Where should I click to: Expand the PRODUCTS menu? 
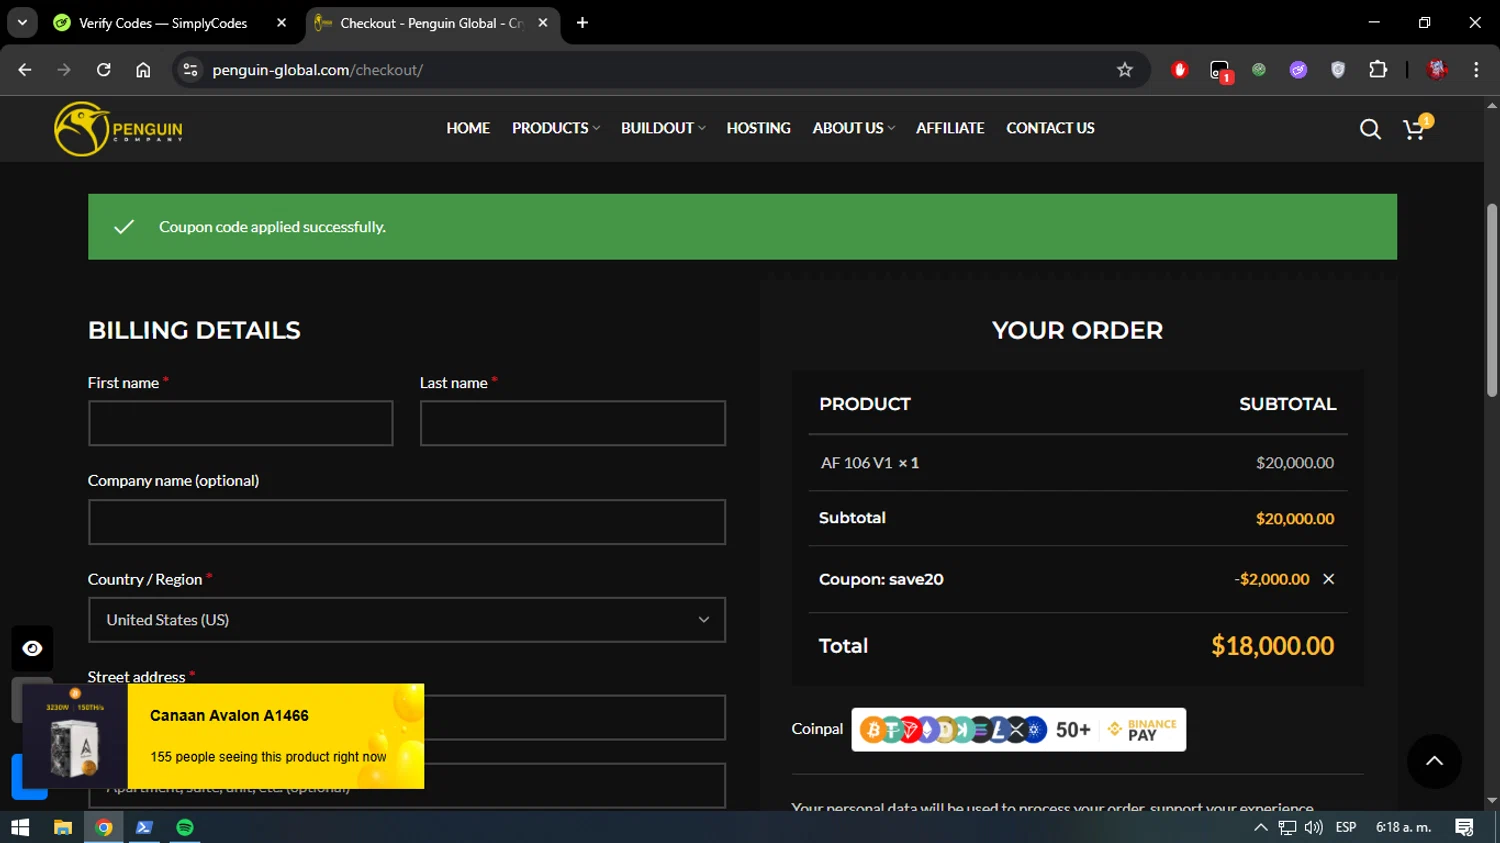pyautogui.click(x=556, y=128)
